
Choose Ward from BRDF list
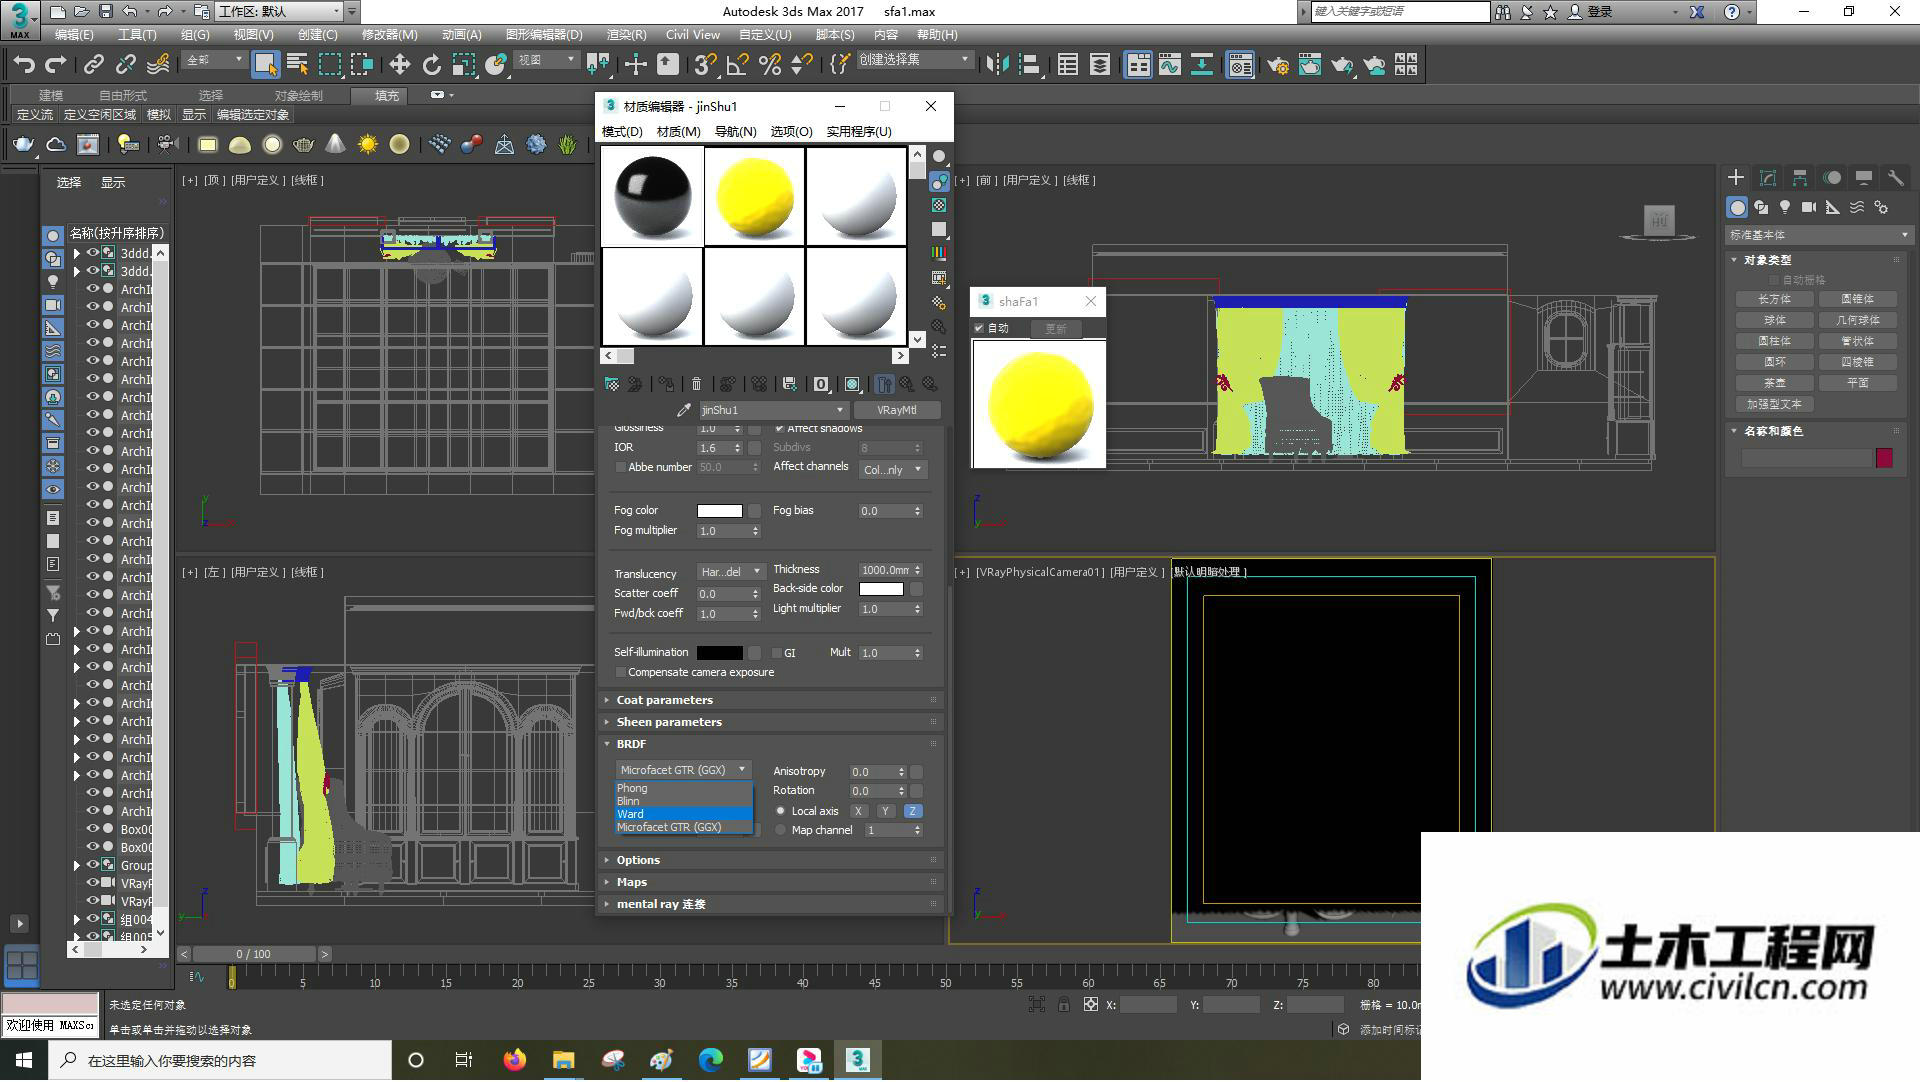[x=684, y=814]
